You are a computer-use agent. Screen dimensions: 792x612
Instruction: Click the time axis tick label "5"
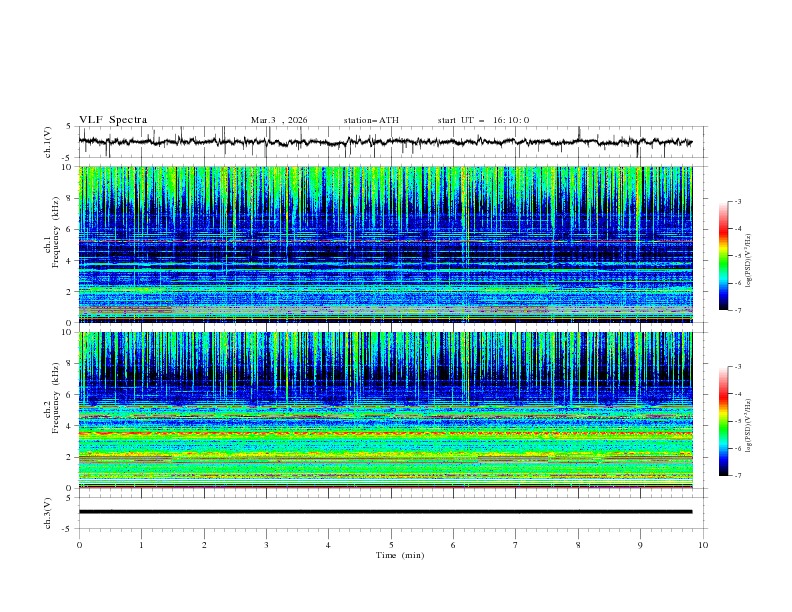tap(391, 545)
